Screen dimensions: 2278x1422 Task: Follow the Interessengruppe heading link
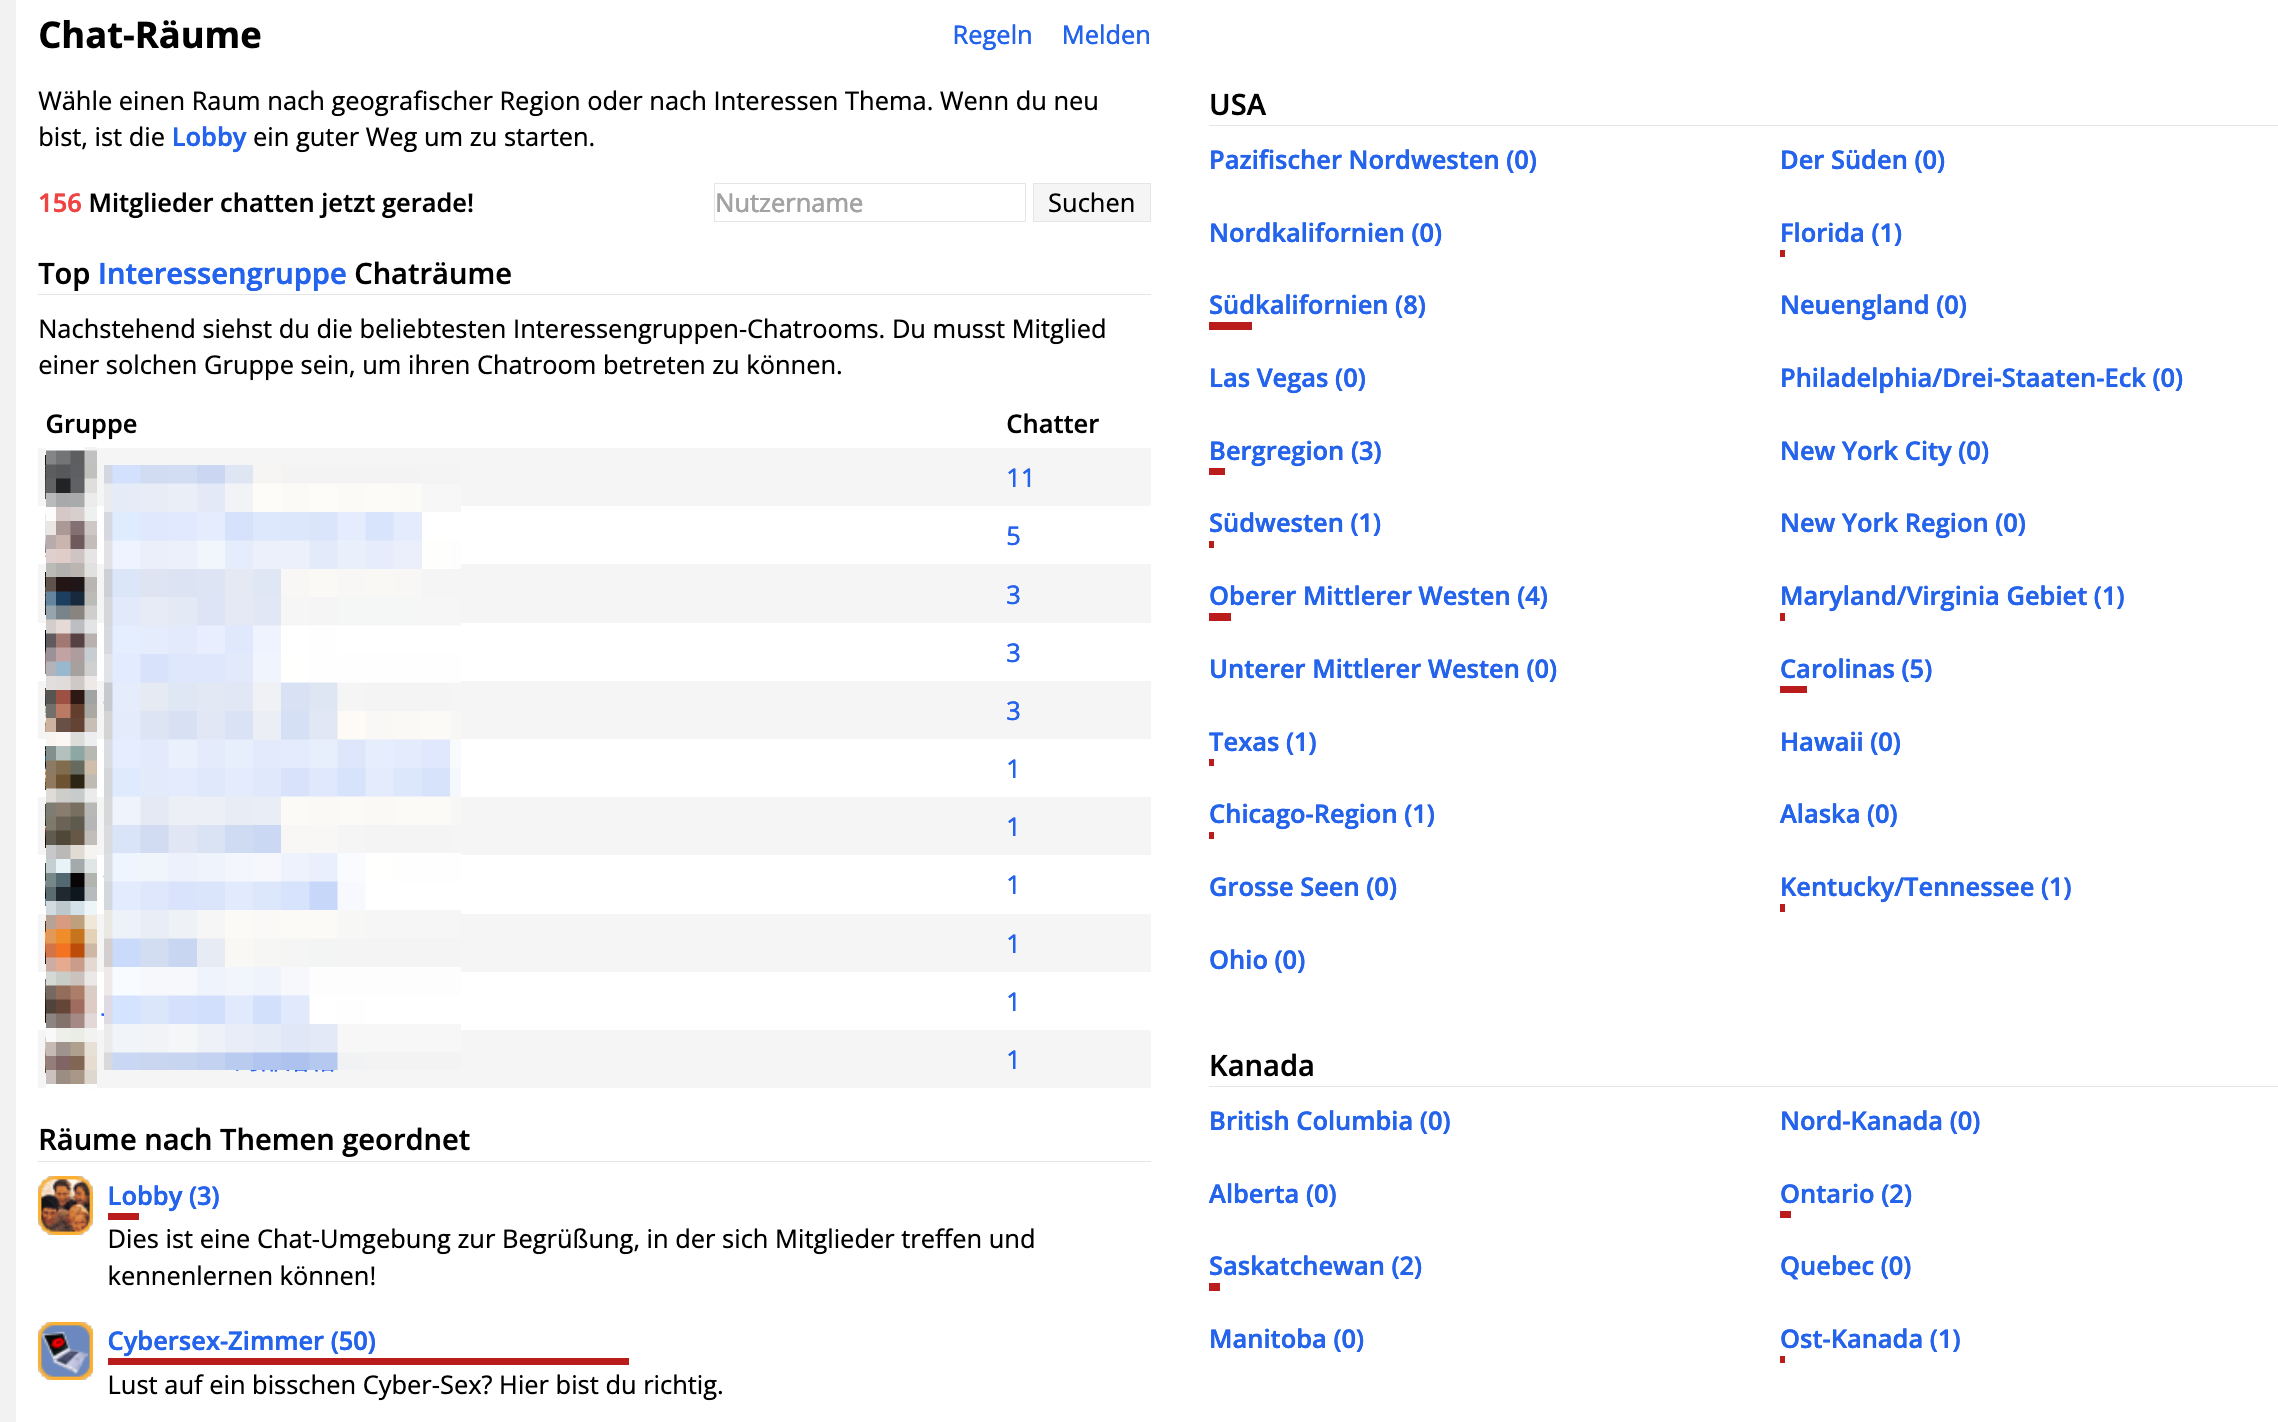[x=222, y=273]
